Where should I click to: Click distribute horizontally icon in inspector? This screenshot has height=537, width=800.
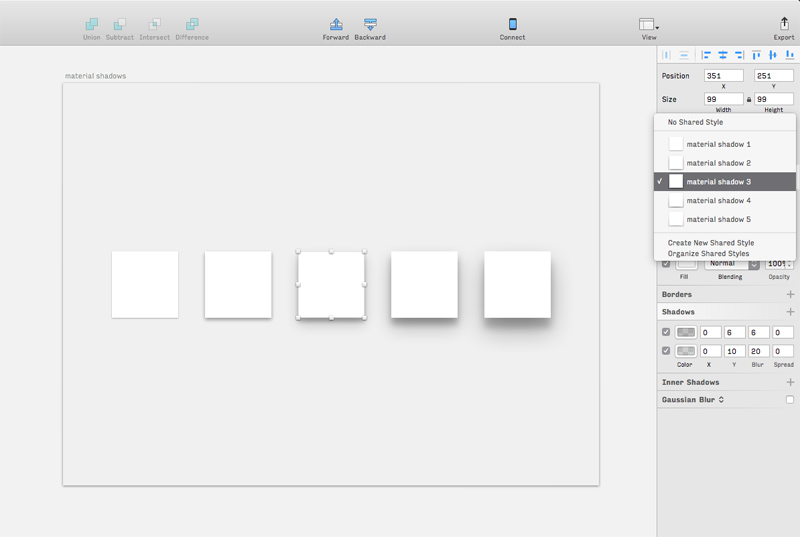click(666, 55)
